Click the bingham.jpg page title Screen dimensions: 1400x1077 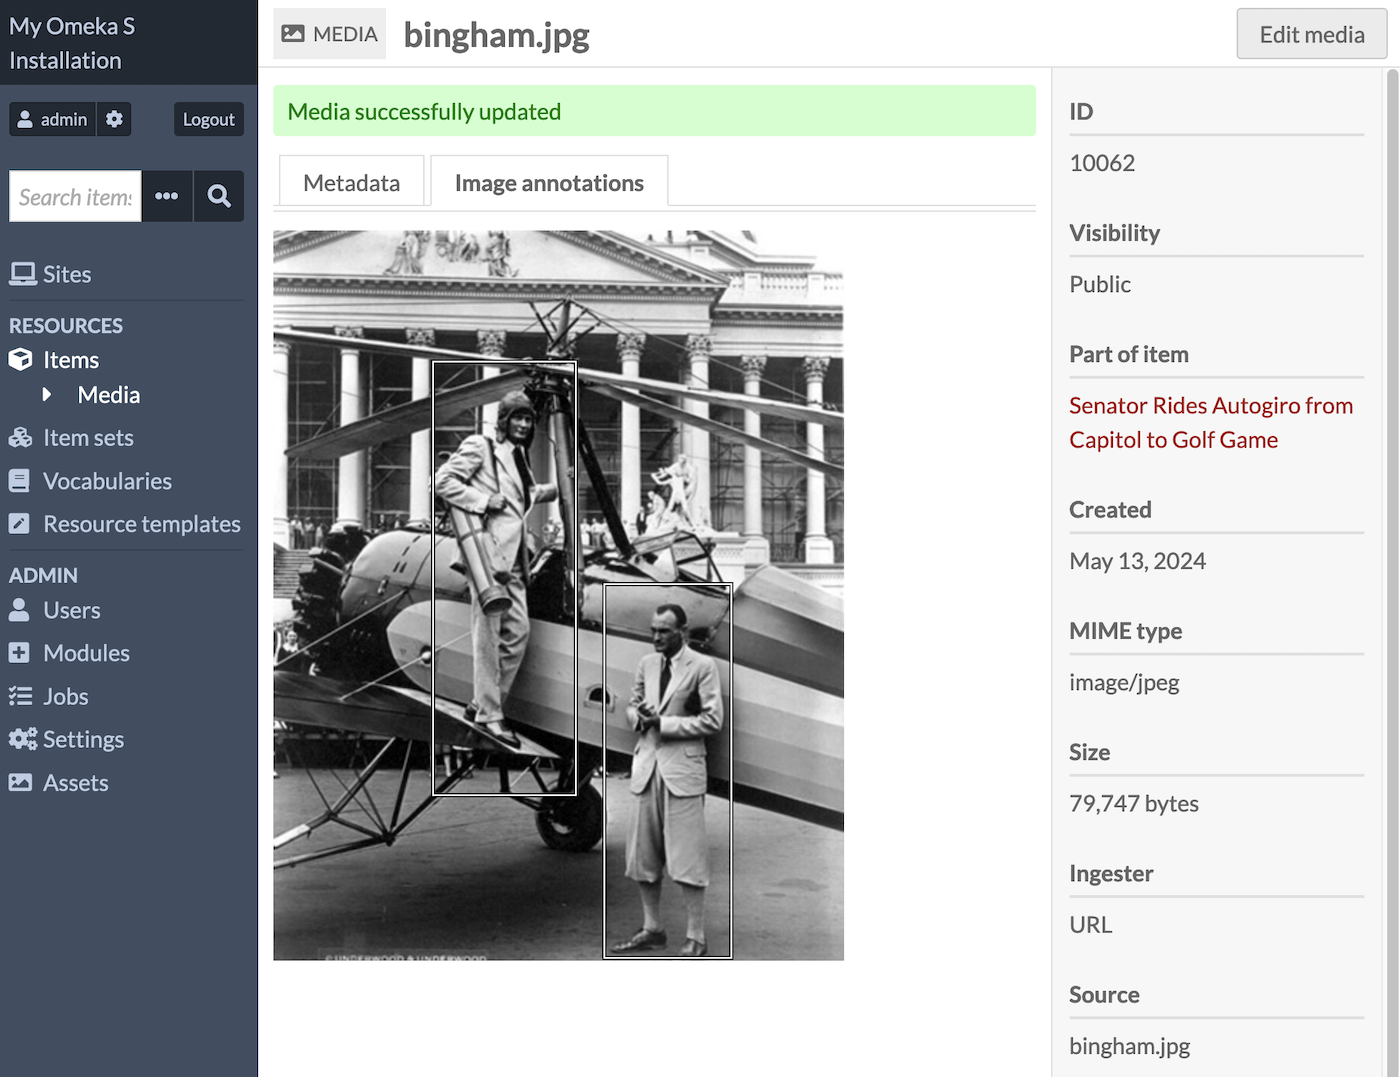coord(496,35)
